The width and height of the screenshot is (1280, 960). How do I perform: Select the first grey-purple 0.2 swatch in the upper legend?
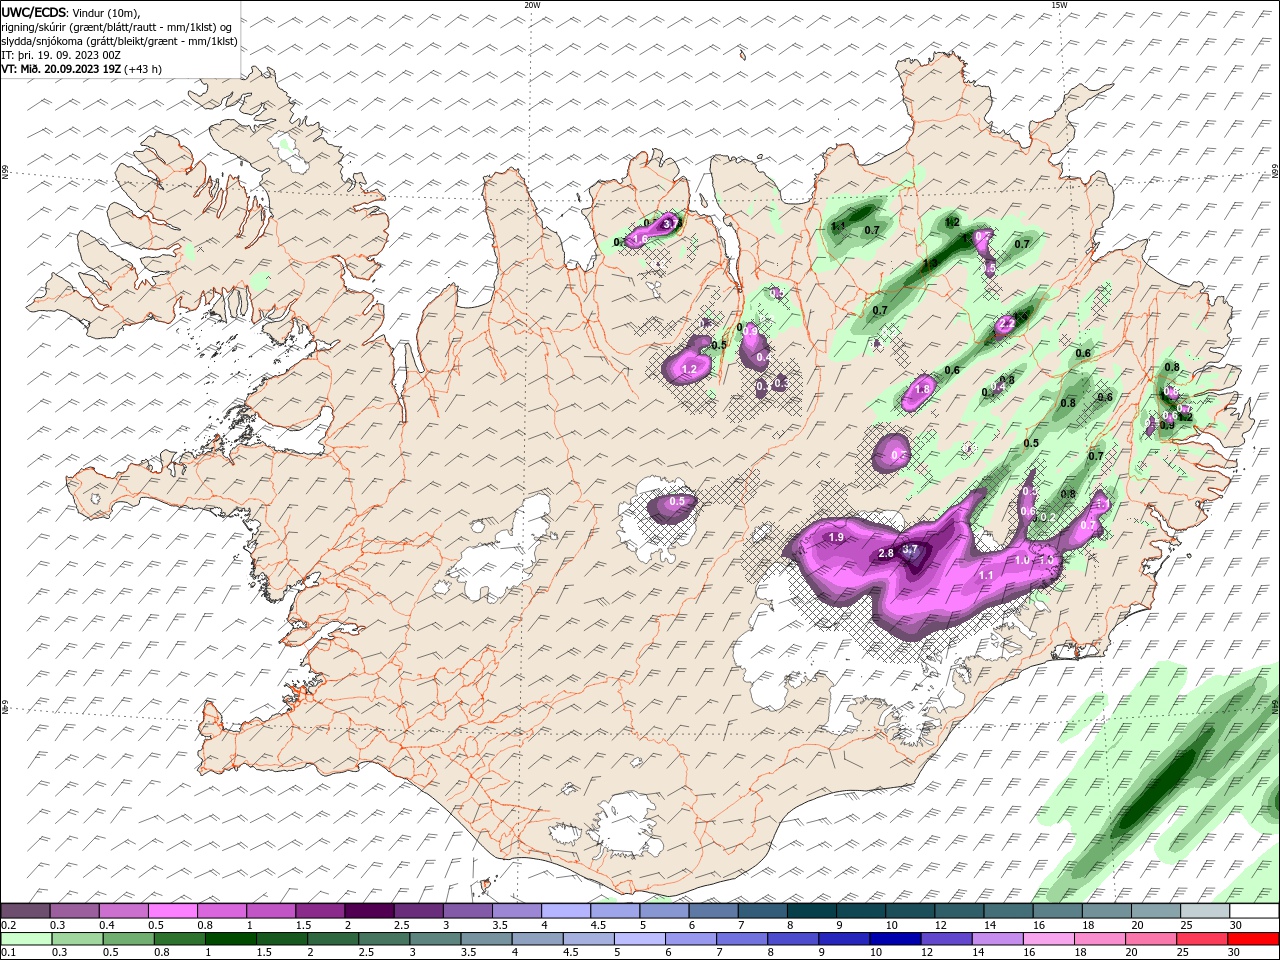point(25,911)
